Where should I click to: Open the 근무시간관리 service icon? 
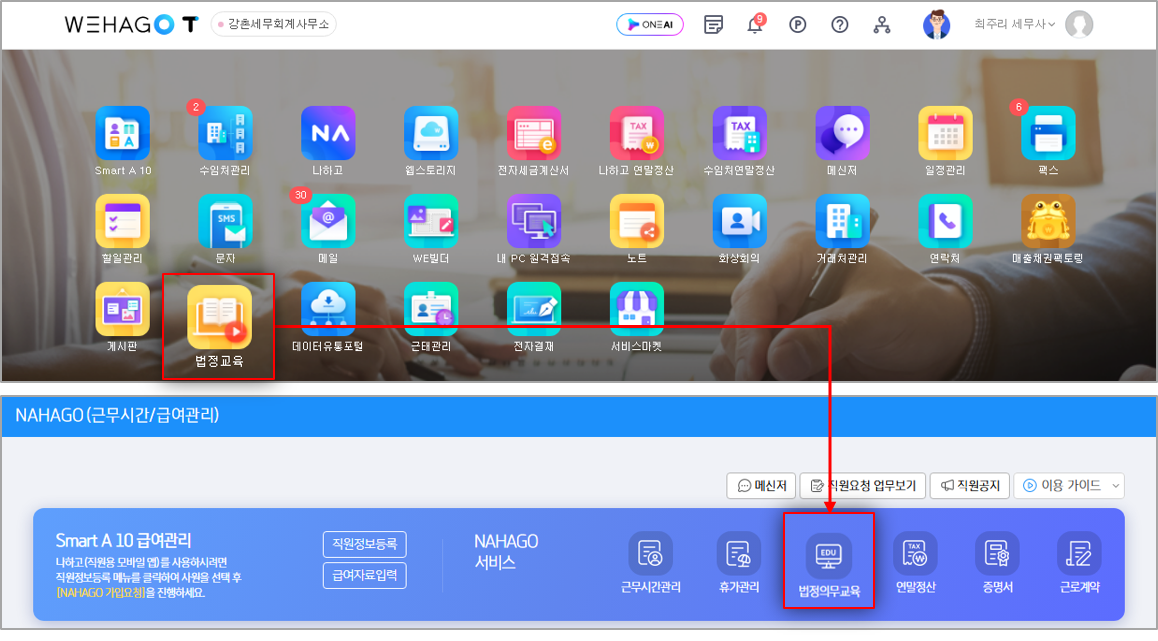(x=650, y=554)
